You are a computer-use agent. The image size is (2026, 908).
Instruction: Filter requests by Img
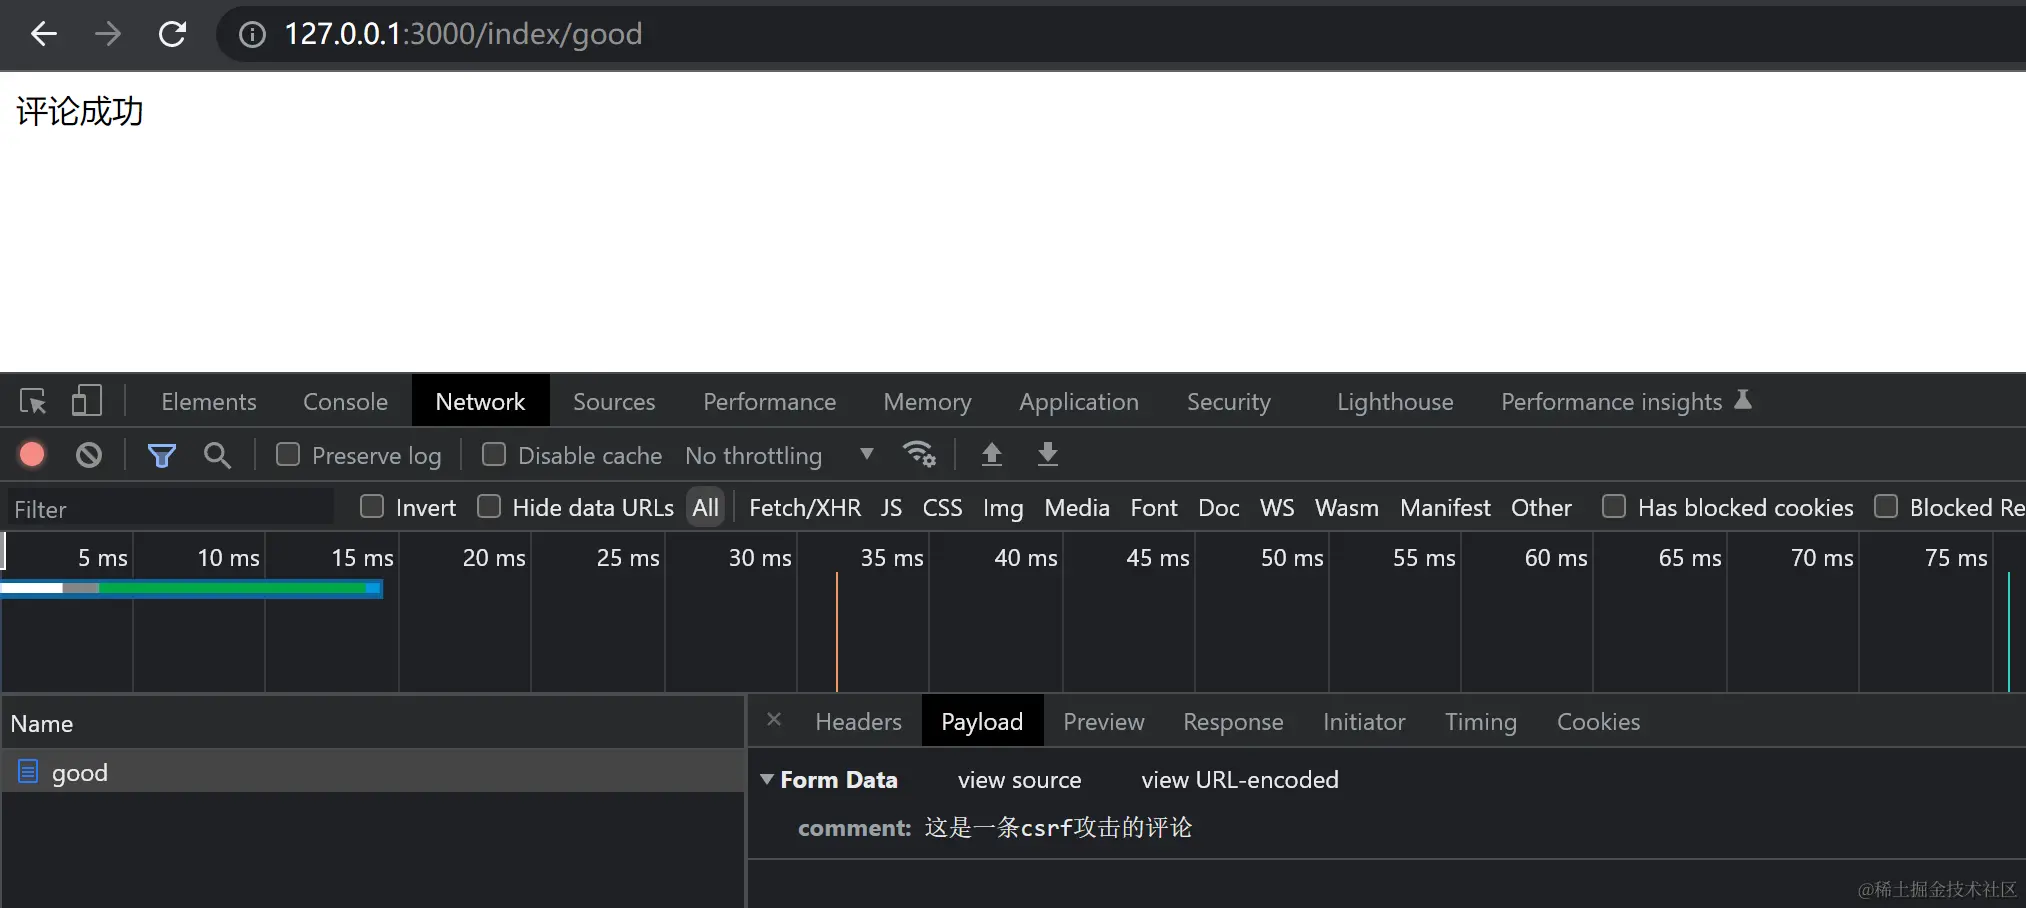[1003, 507]
